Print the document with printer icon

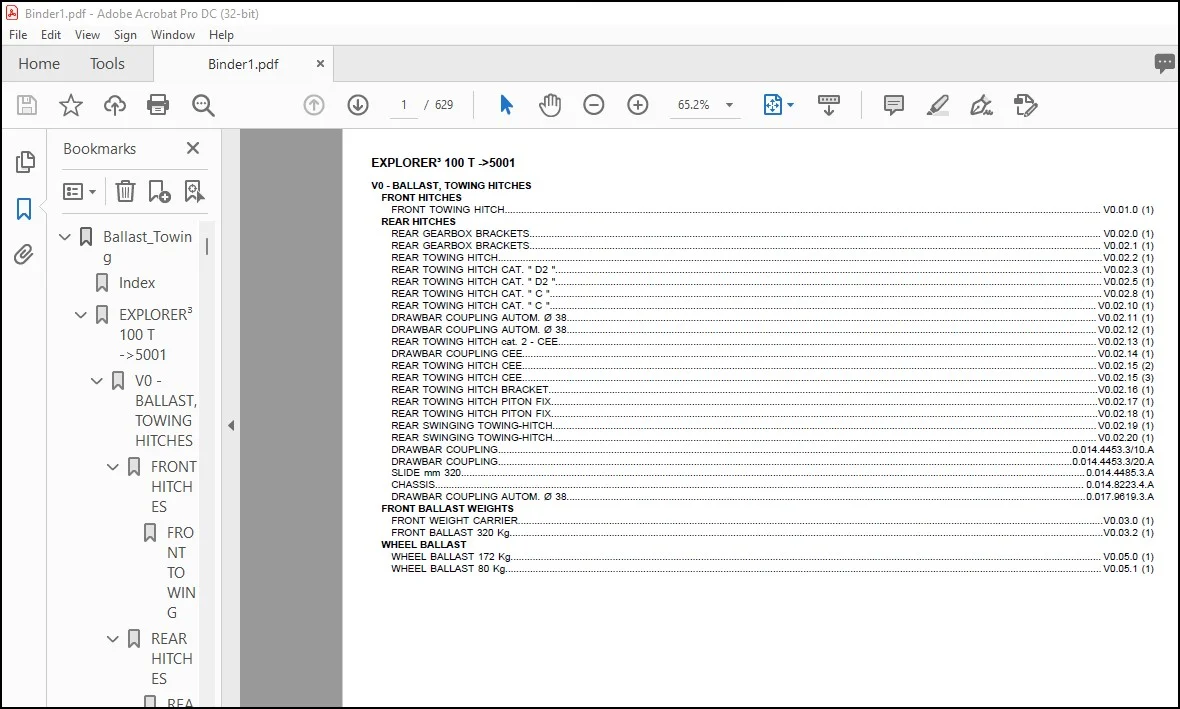click(x=158, y=105)
